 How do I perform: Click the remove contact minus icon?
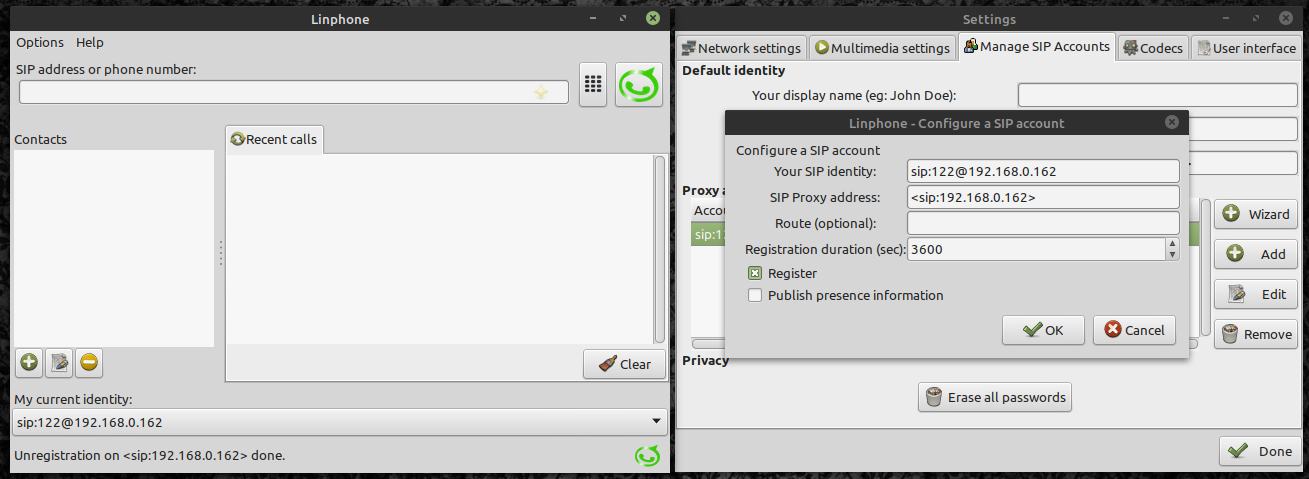point(89,363)
